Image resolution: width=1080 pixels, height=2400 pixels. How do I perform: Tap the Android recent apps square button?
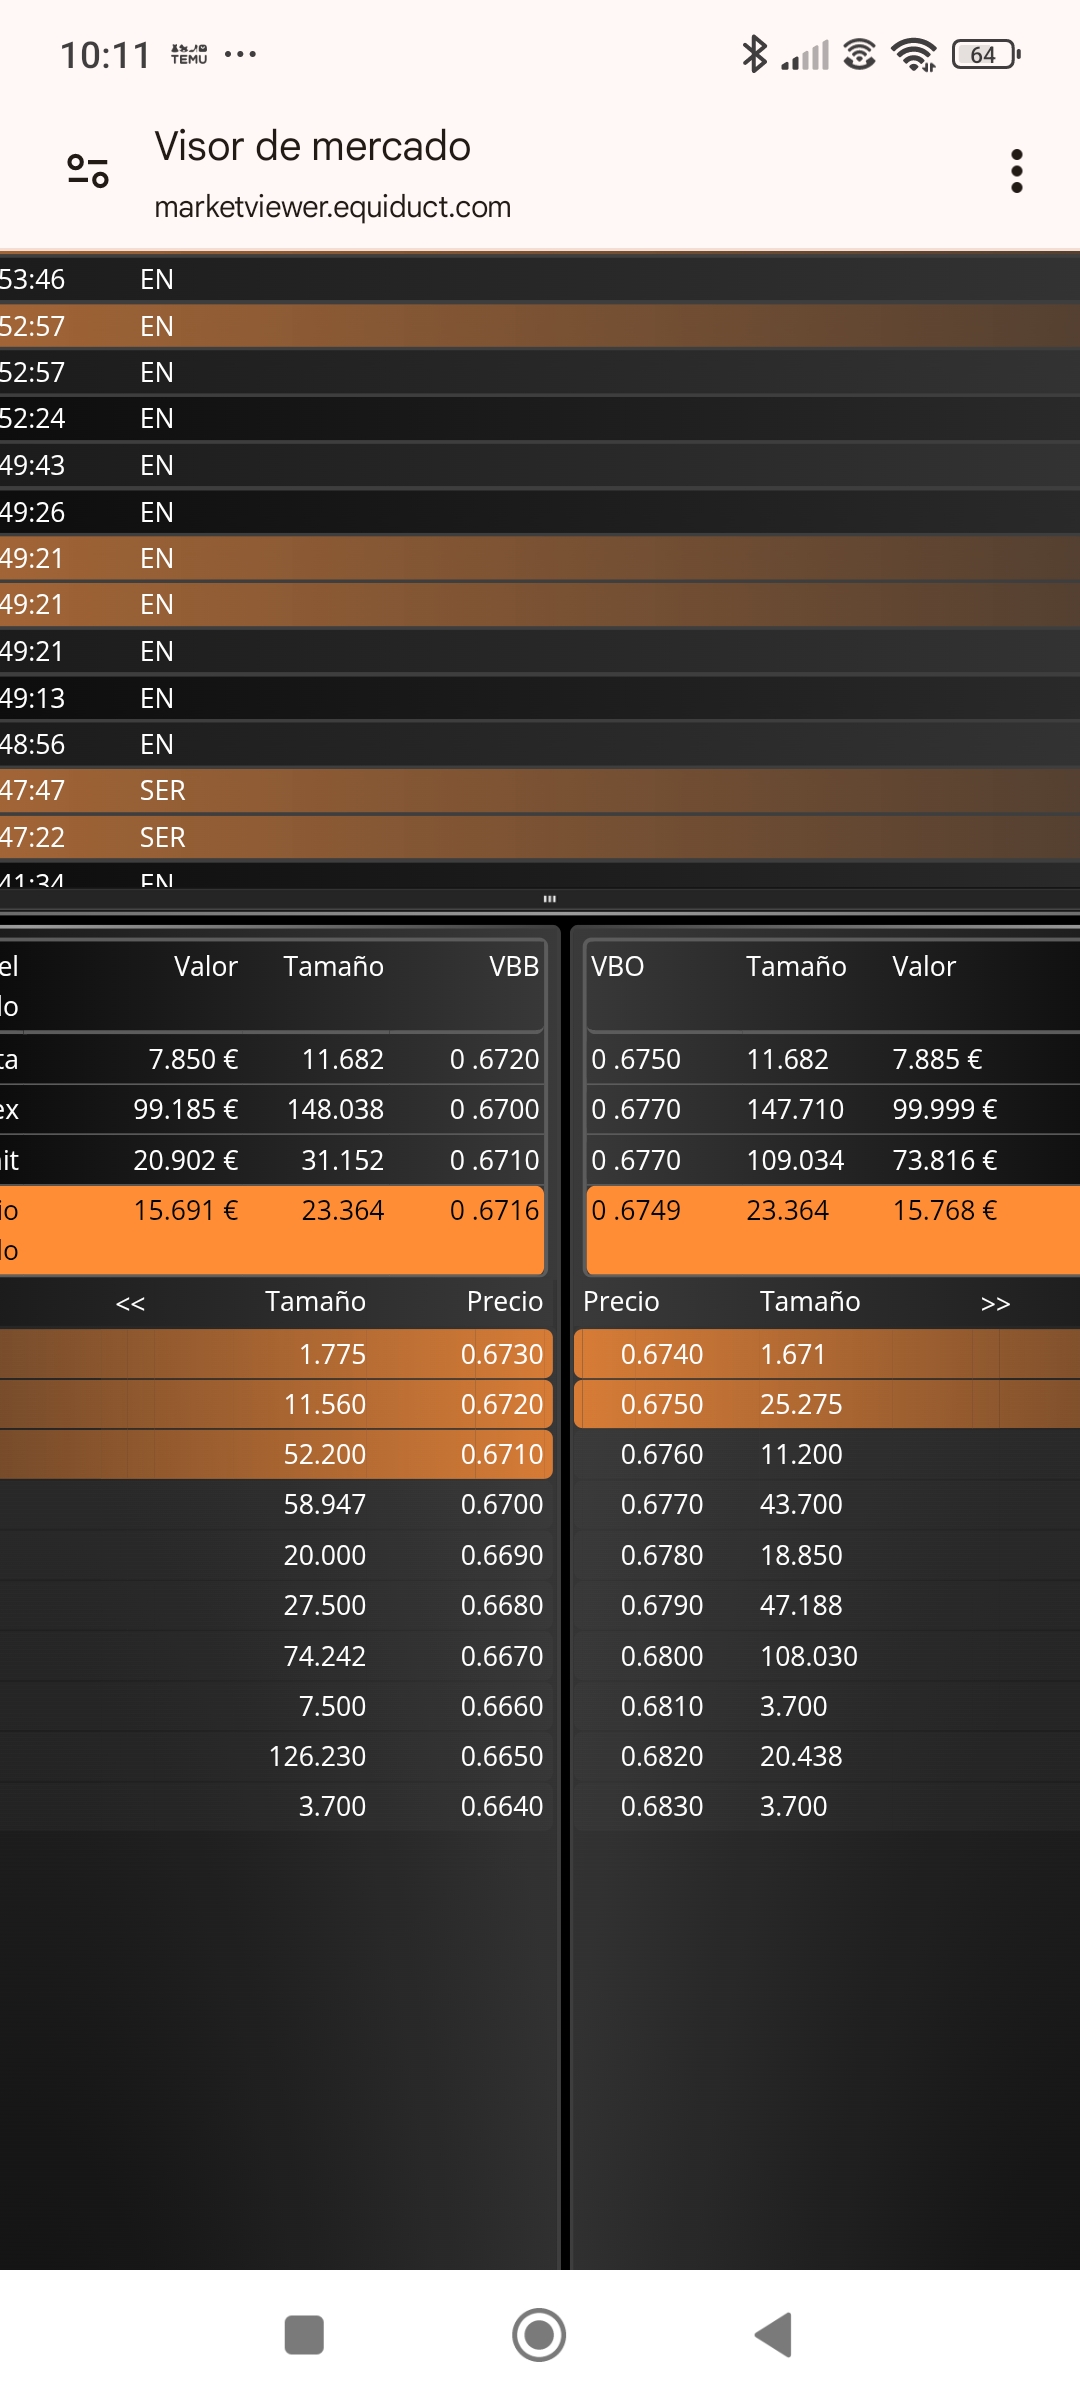point(304,2335)
